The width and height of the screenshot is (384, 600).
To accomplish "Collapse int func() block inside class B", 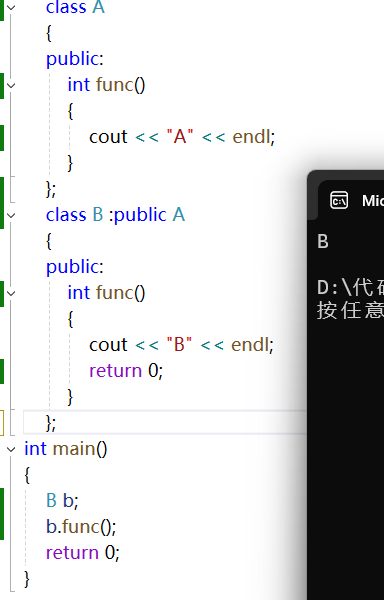I will 11,293.
